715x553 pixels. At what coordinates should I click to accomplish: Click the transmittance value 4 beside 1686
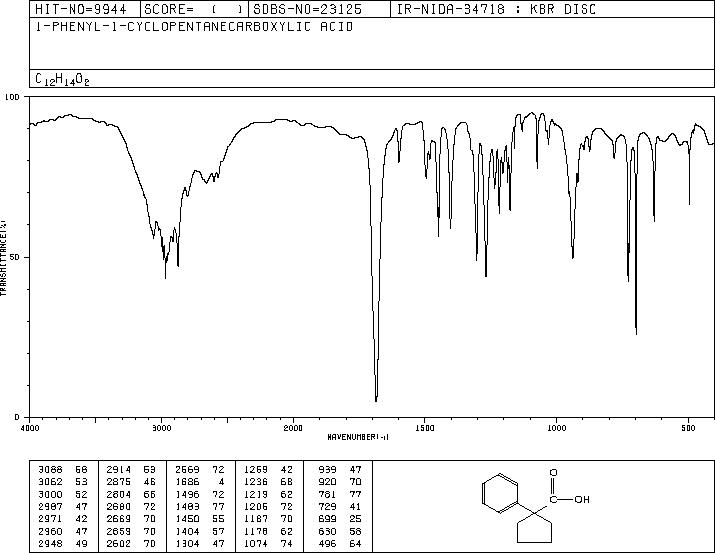(222, 482)
